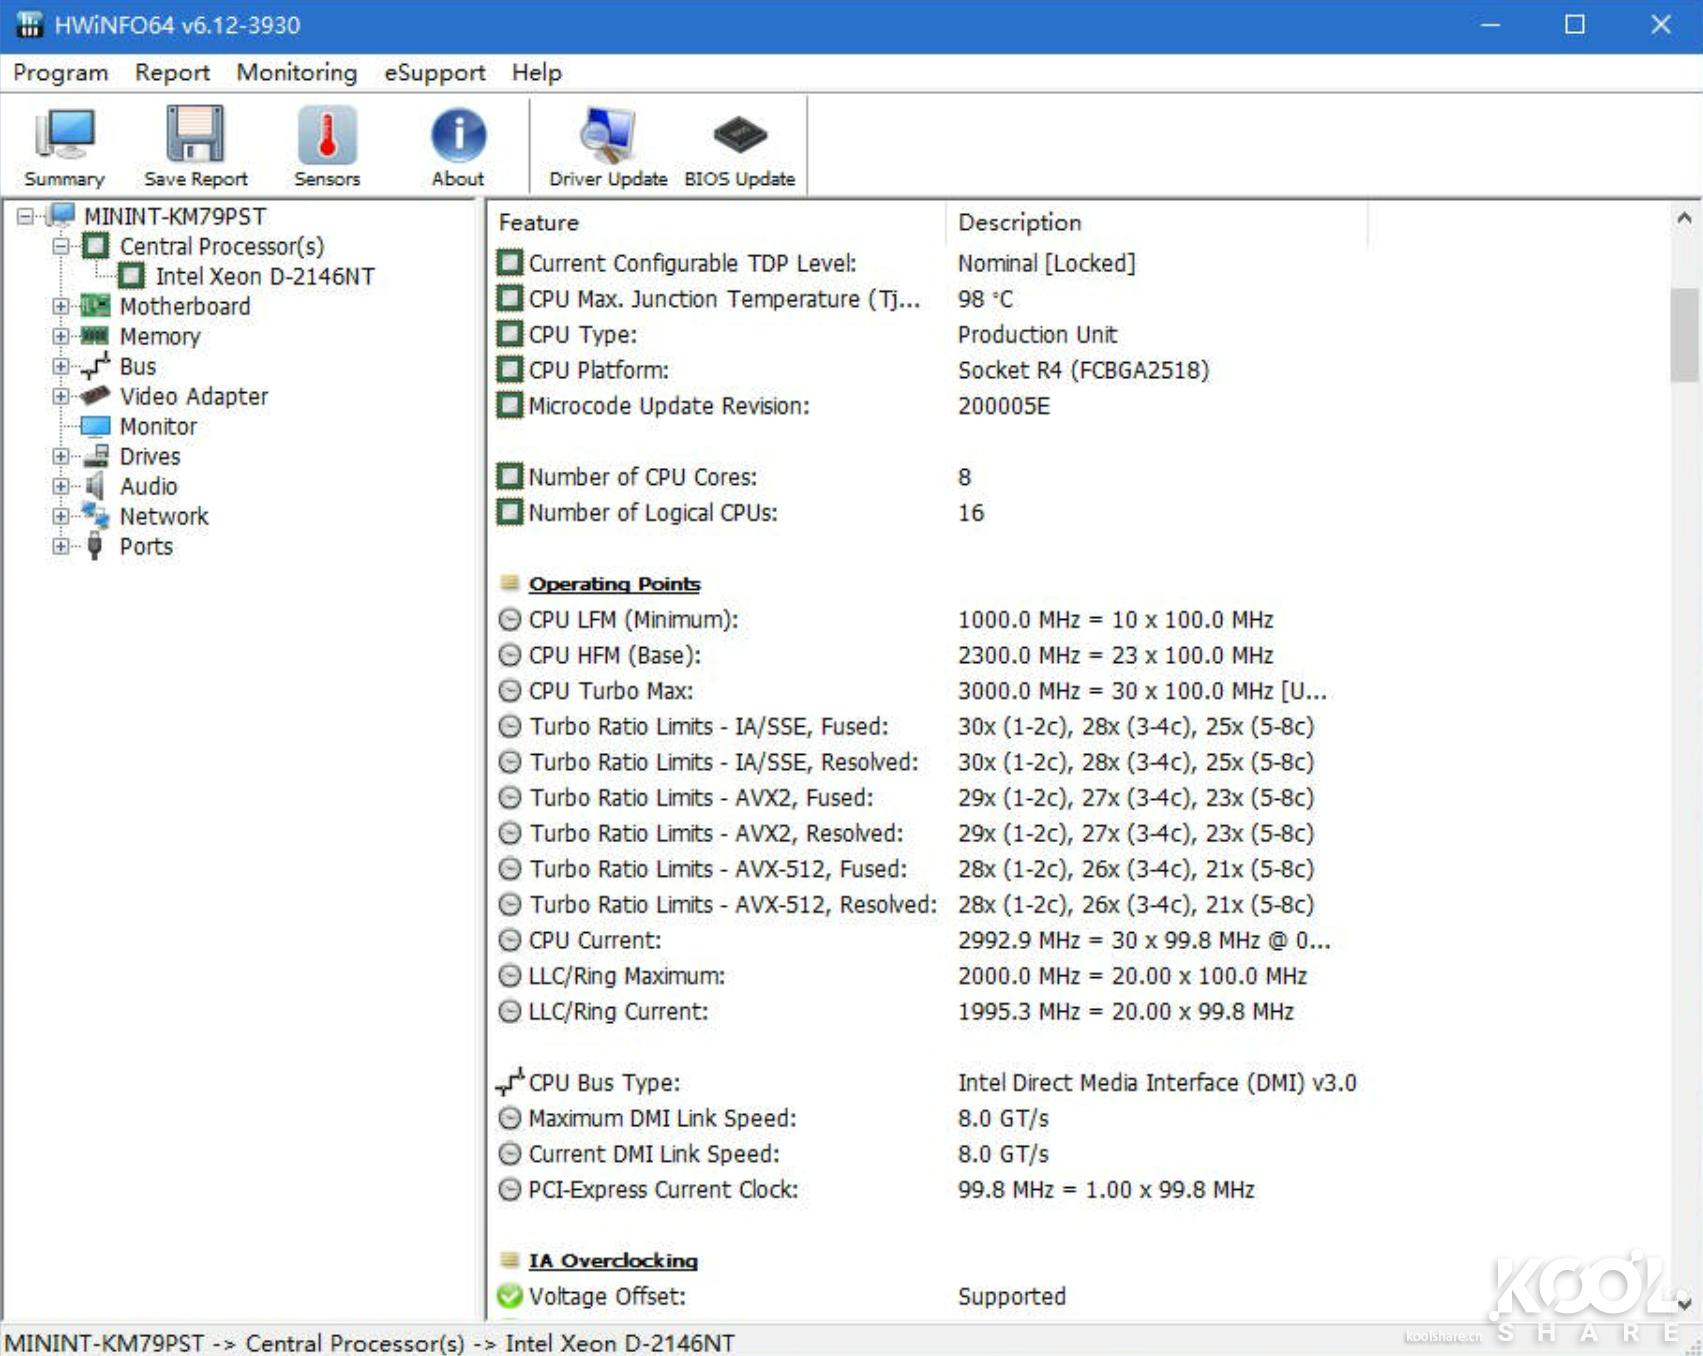Image resolution: width=1703 pixels, height=1356 pixels.
Task: Click the Central Processor(s) chip icon
Action: (x=96, y=246)
